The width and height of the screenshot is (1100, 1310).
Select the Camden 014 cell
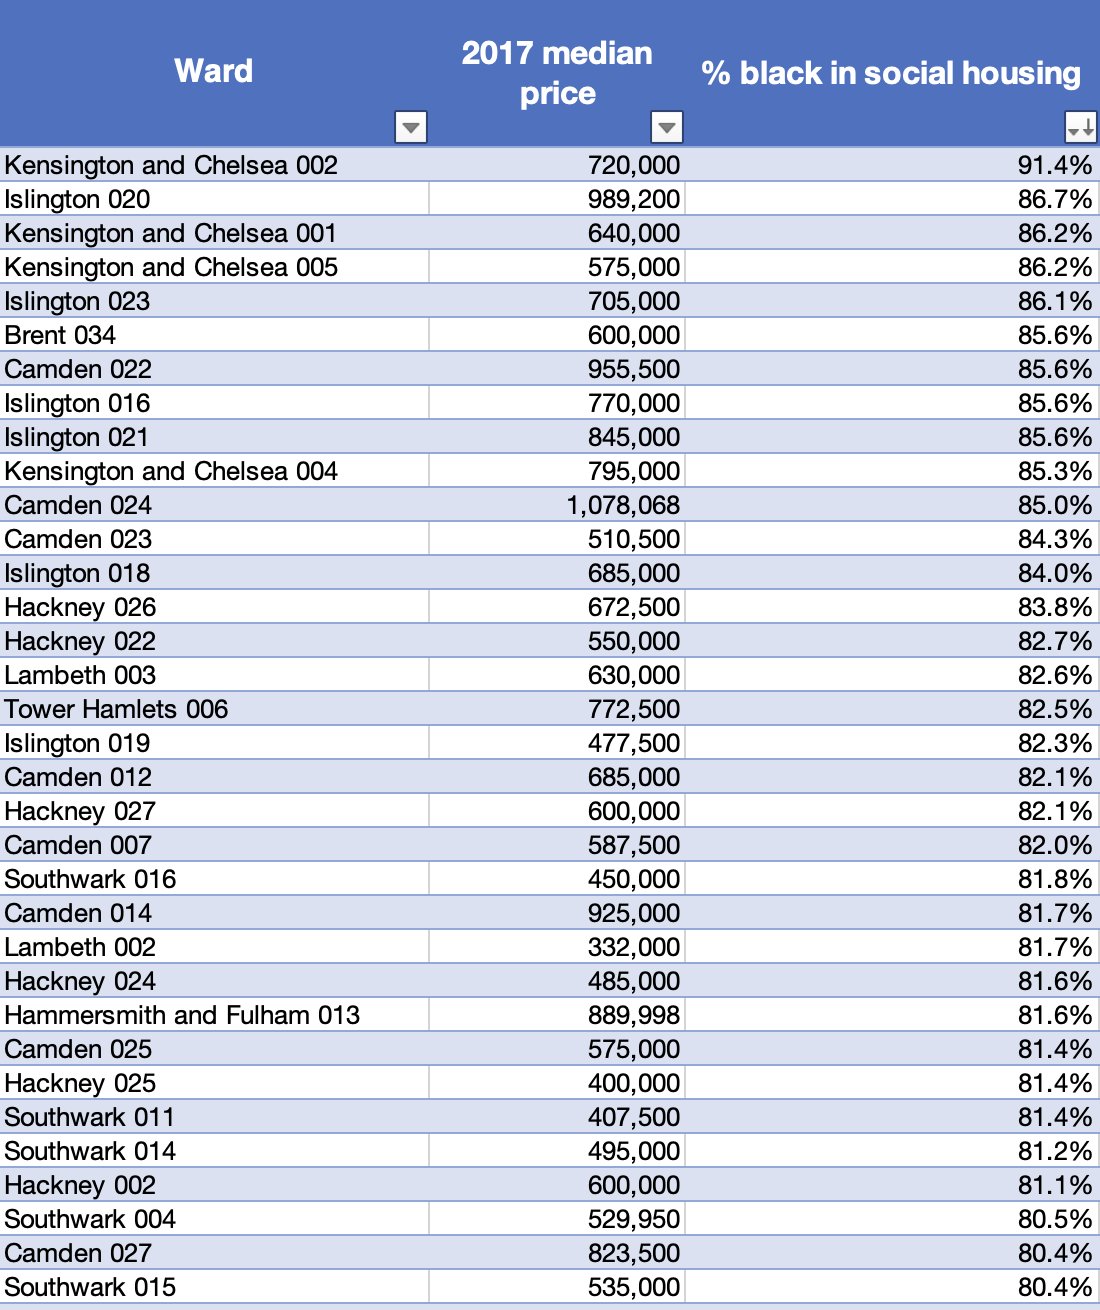coord(214,913)
